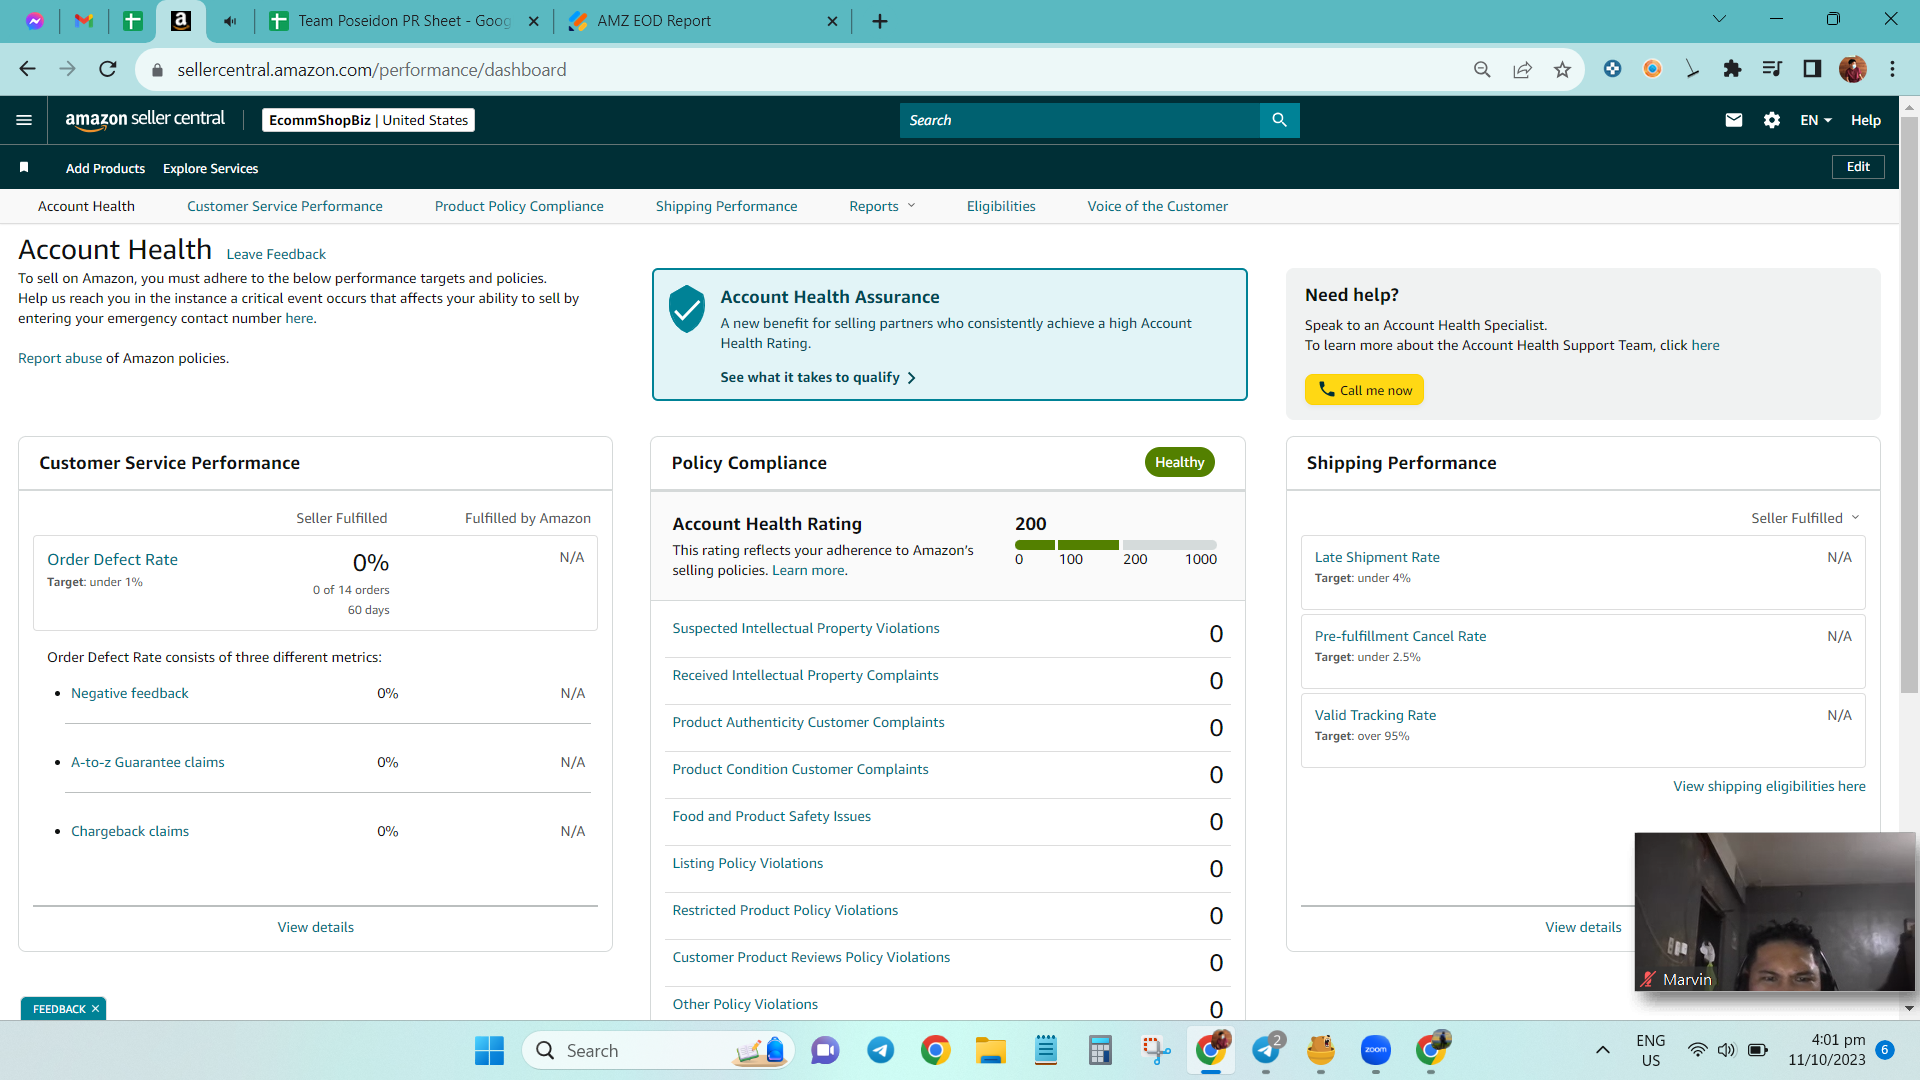Click the Call me now button

(1364, 390)
